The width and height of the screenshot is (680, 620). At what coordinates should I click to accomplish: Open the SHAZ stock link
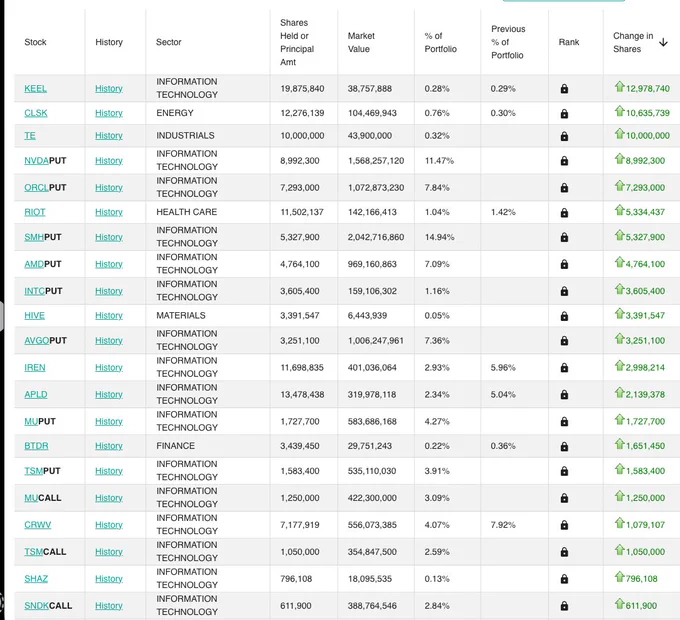click(x=36, y=578)
